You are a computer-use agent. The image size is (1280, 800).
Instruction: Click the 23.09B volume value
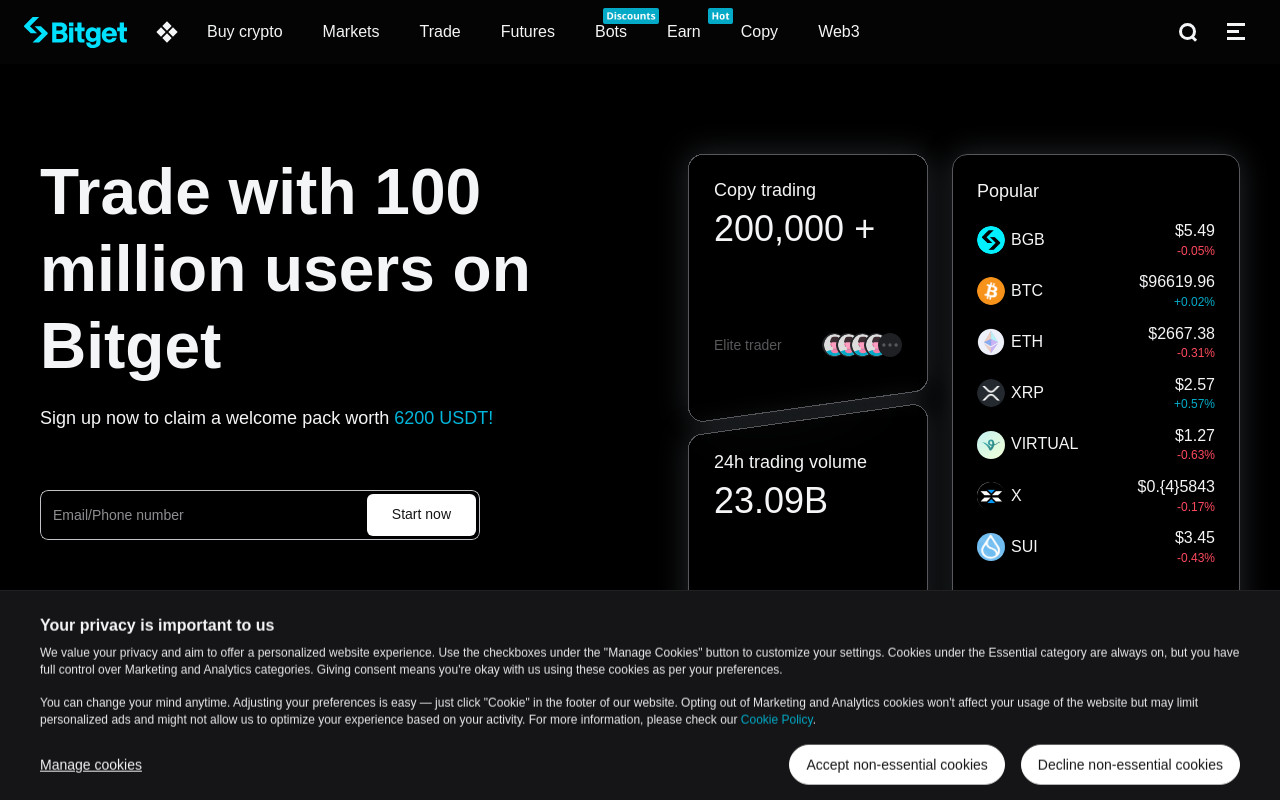point(771,501)
